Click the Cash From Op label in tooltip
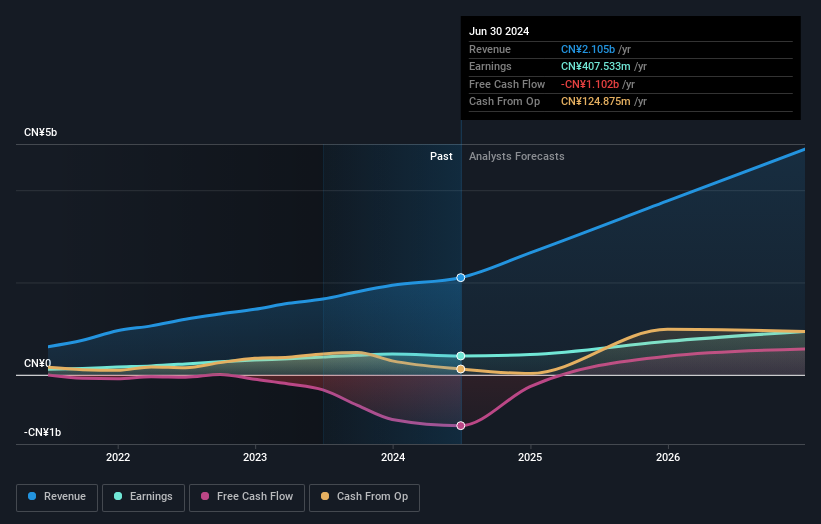The width and height of the screenshot is (821, 524). pyautogui.click(x=504, y=102)
